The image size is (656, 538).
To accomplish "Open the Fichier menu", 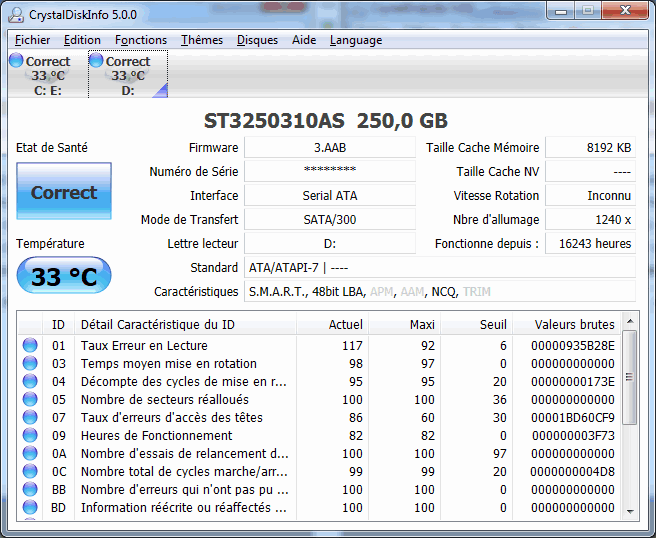I will [32, 40].
